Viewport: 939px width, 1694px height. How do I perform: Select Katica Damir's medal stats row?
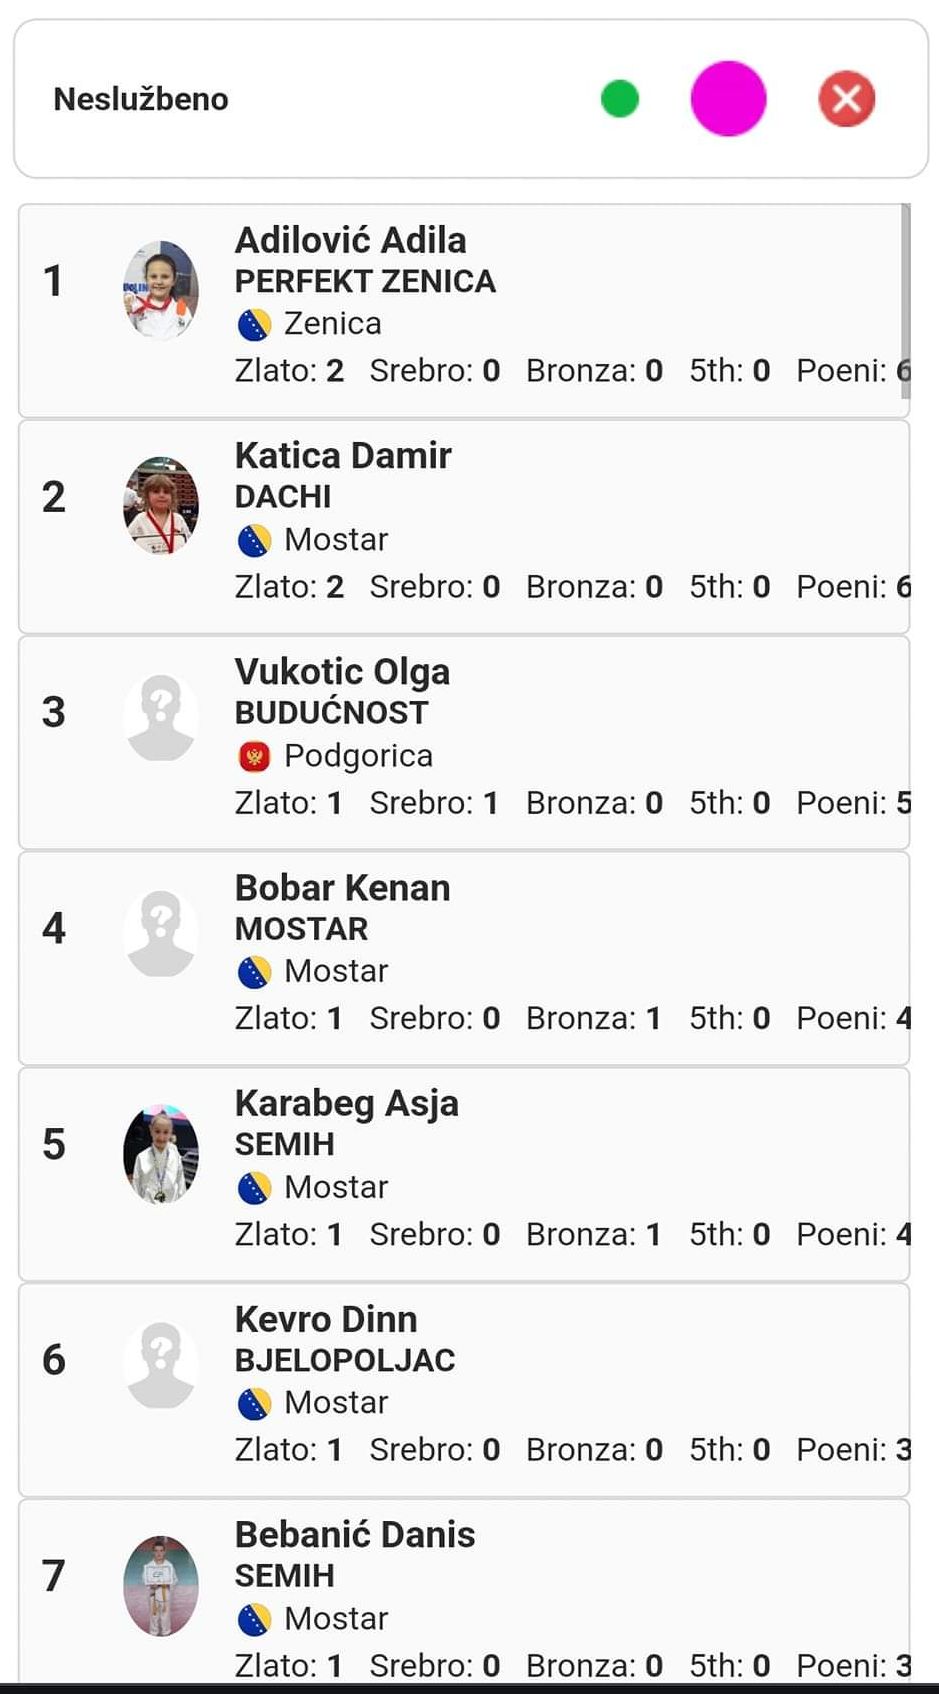pyautogui.click(x=572, y=587)
